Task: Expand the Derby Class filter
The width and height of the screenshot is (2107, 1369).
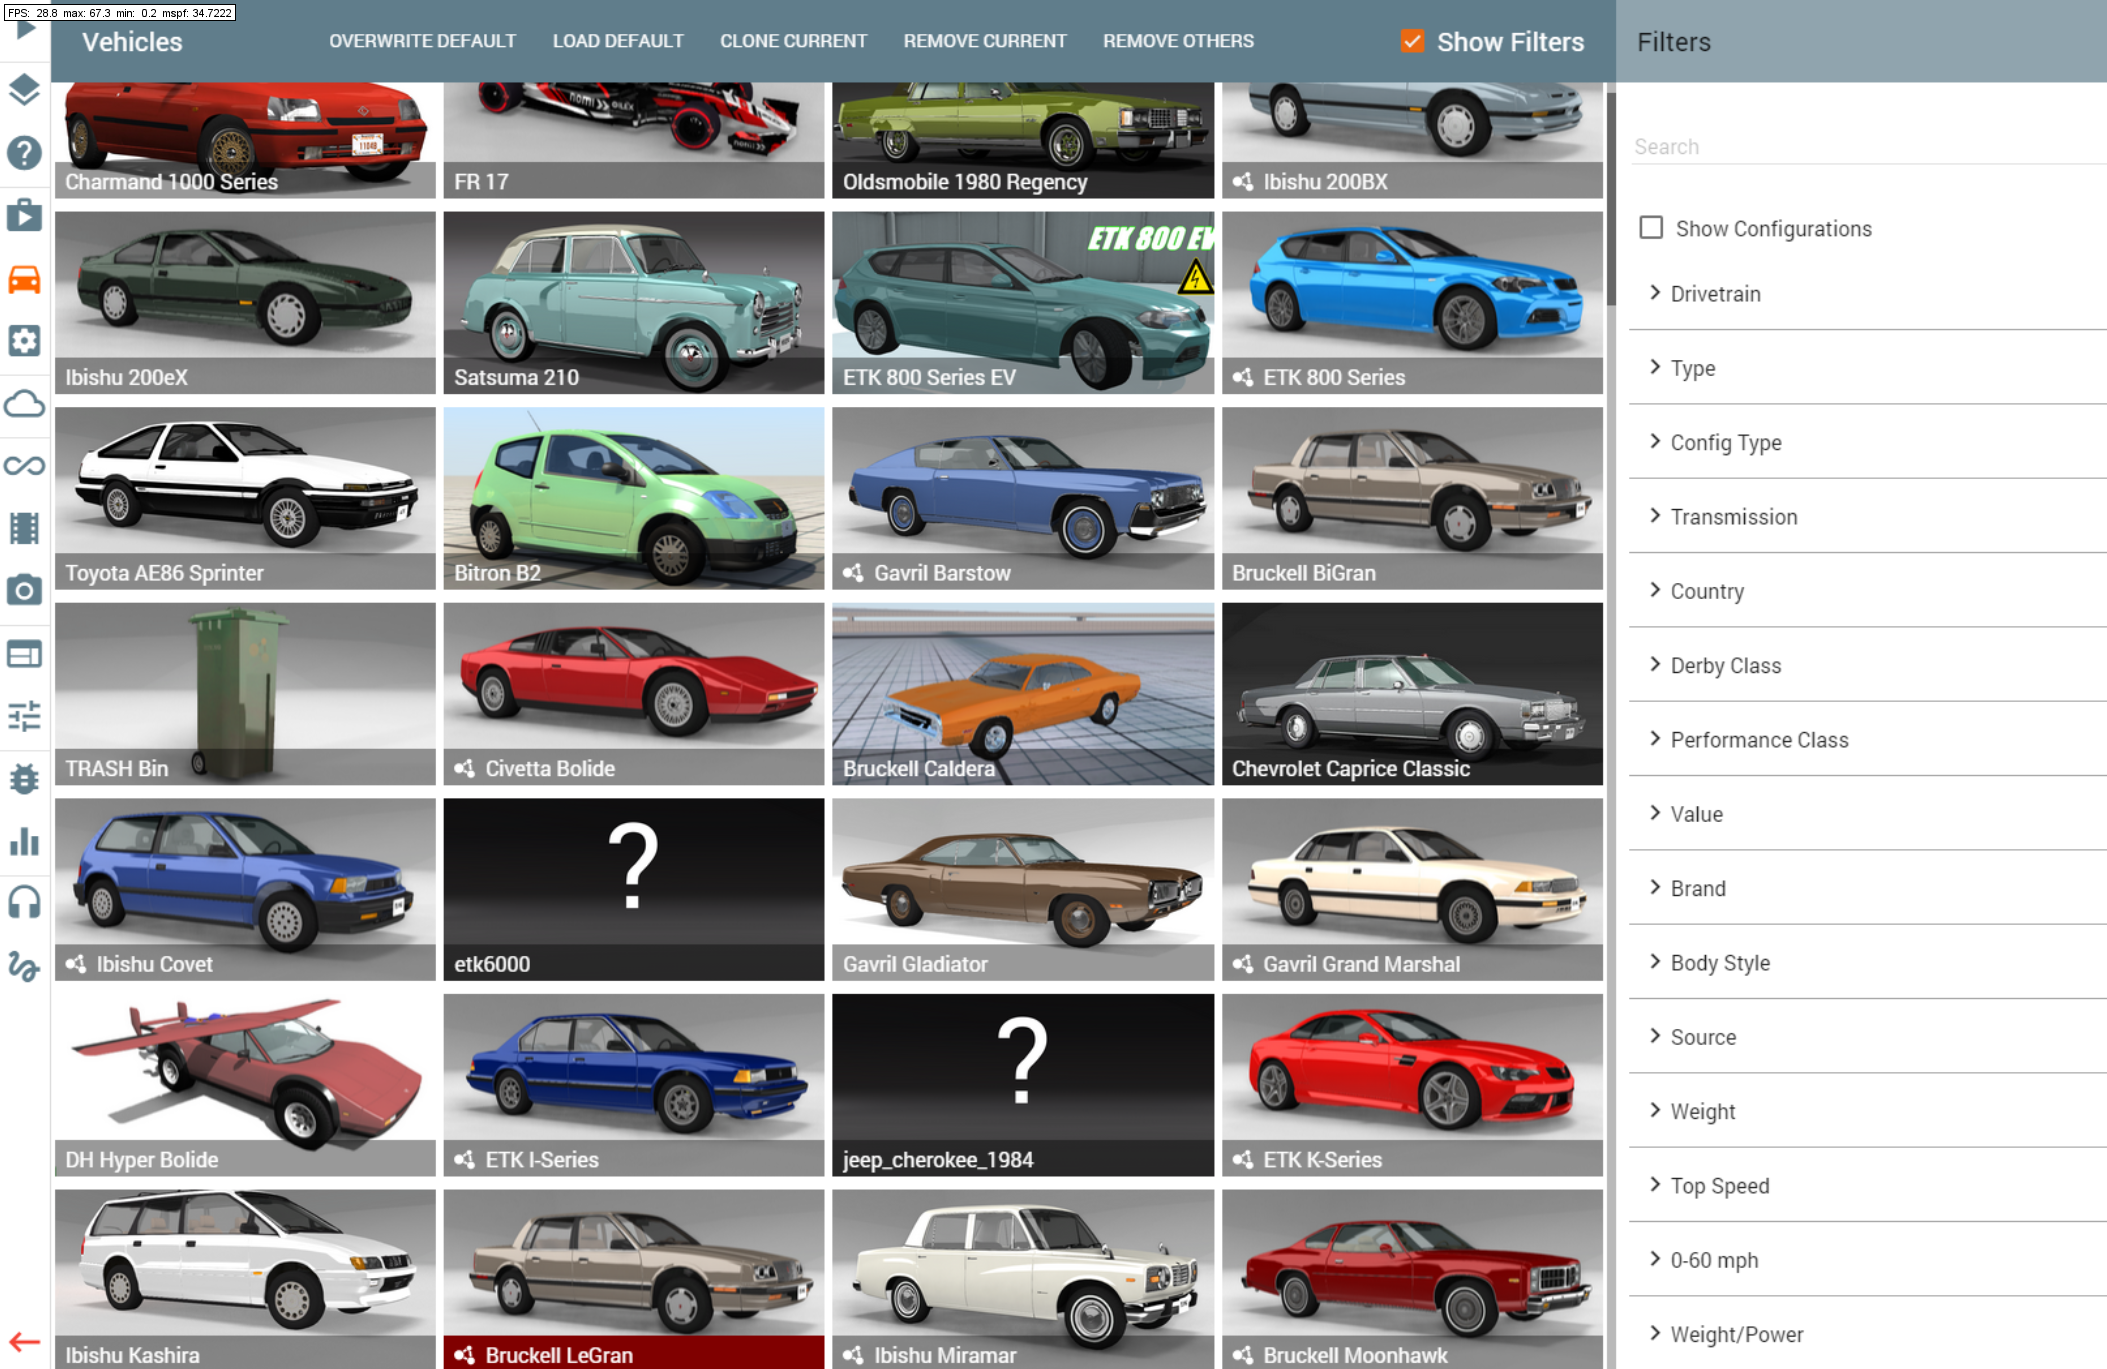Action: pyautogui.click(x=1867, y=665)
